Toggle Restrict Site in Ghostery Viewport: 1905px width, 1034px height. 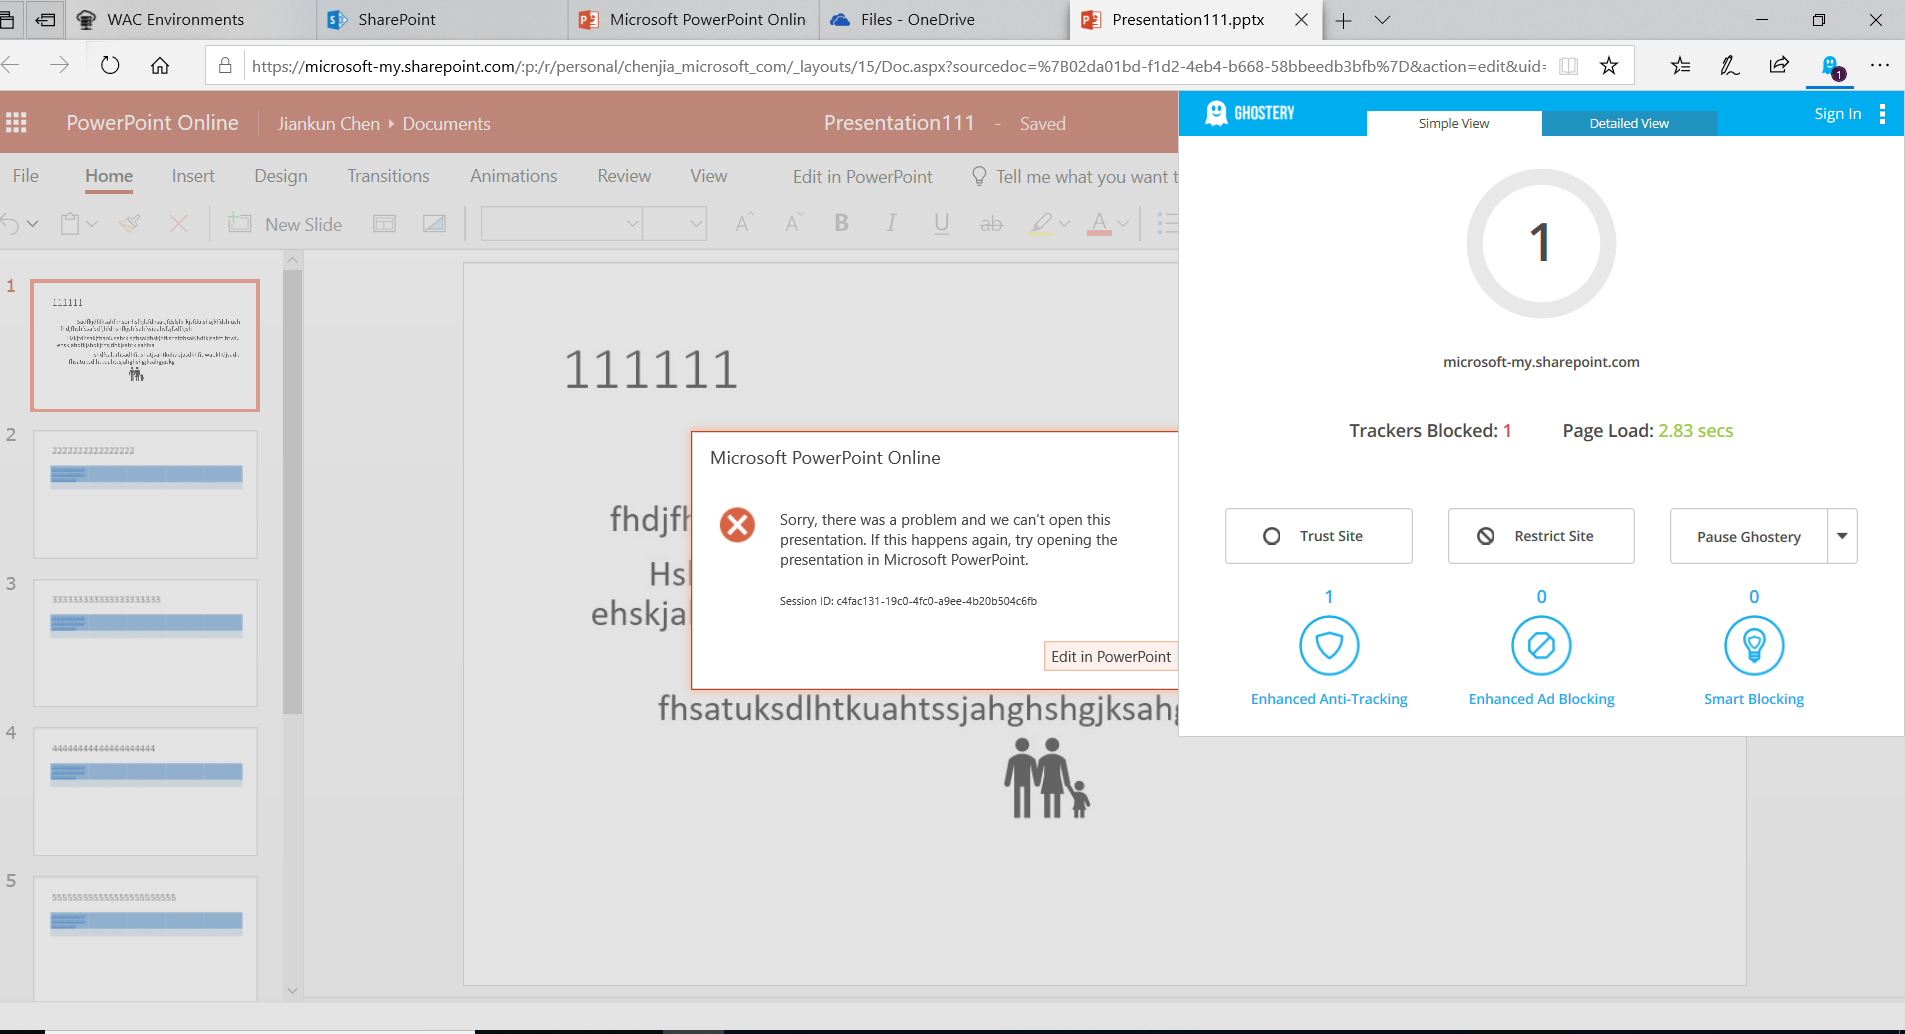pyautogui.click(x=1541, y=536)
